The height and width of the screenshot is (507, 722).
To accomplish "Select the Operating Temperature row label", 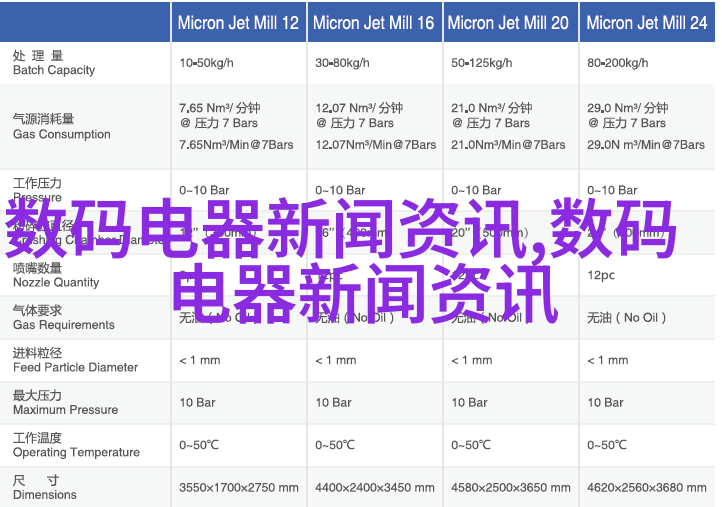I will click(76, 445).
